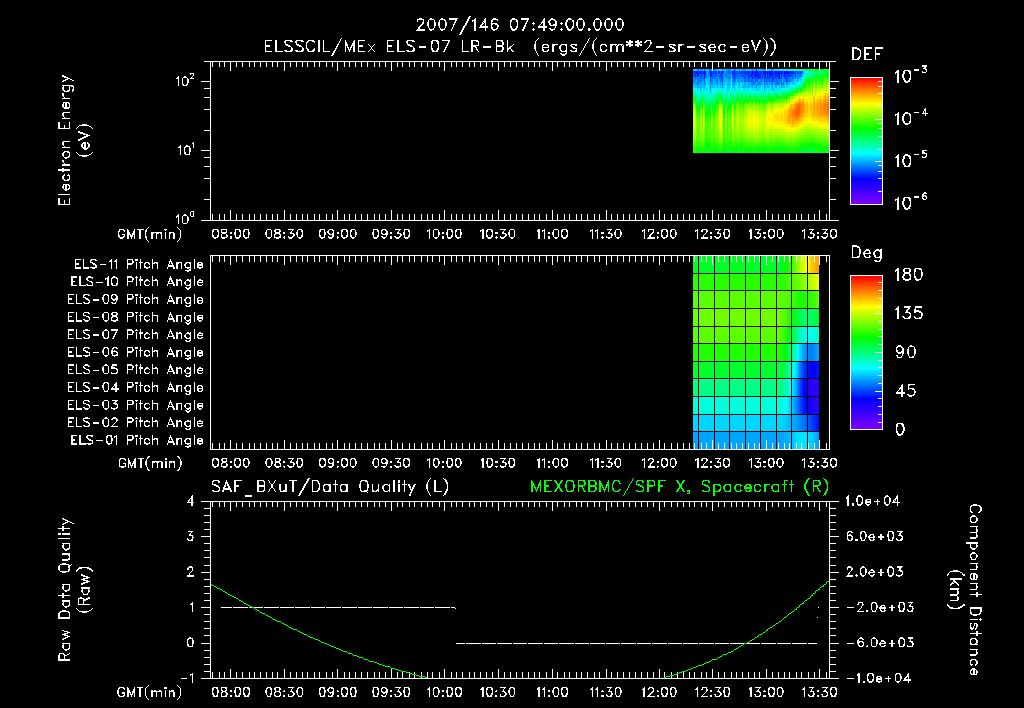
Task: Click the 10^0 electron energy axis tick
Action: point(185,218)
